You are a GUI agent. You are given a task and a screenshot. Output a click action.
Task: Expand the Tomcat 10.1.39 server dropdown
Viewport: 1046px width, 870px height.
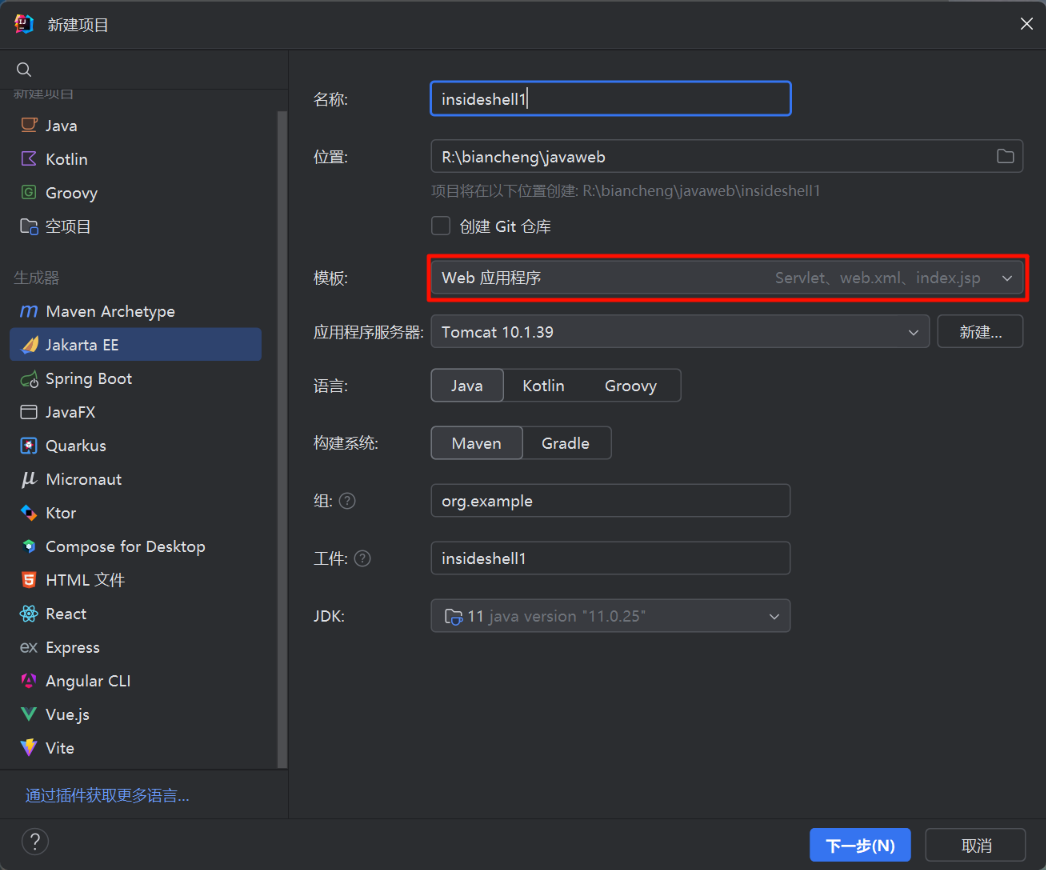[x=679, y=332]
